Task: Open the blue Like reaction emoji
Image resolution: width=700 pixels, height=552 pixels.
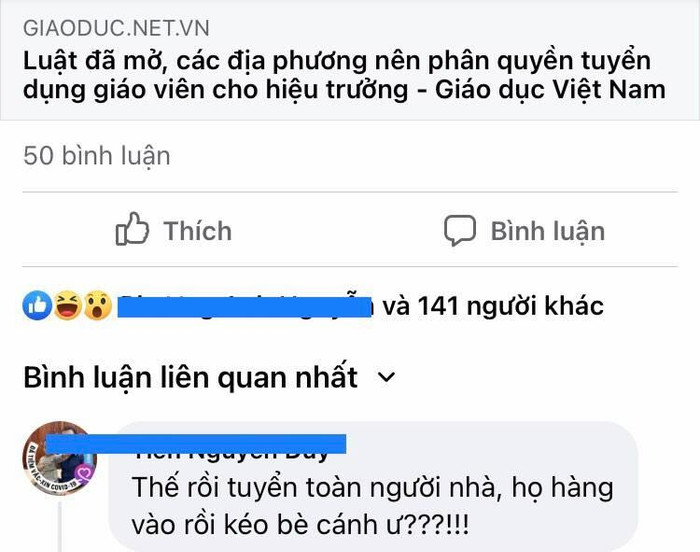Action: pos(38,305)
